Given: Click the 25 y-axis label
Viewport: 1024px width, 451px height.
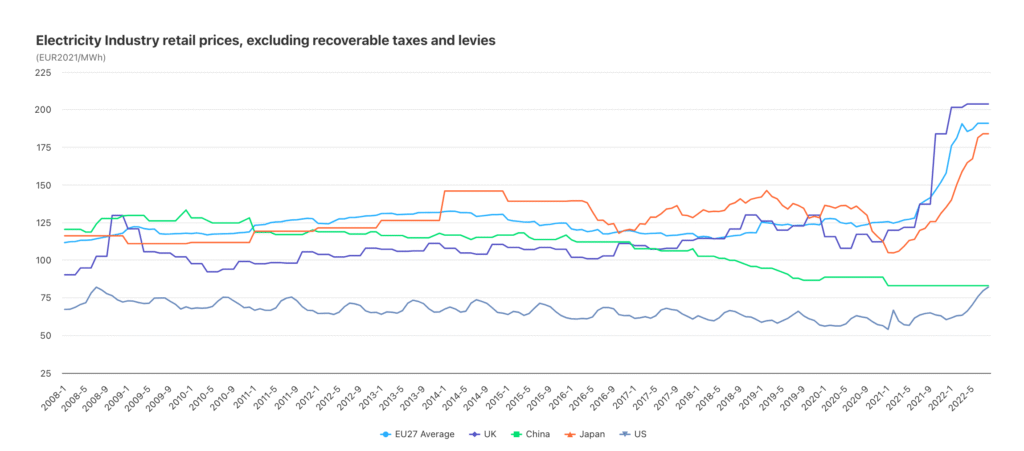Looking at the screenshot, I should click(x=49, y=373).
